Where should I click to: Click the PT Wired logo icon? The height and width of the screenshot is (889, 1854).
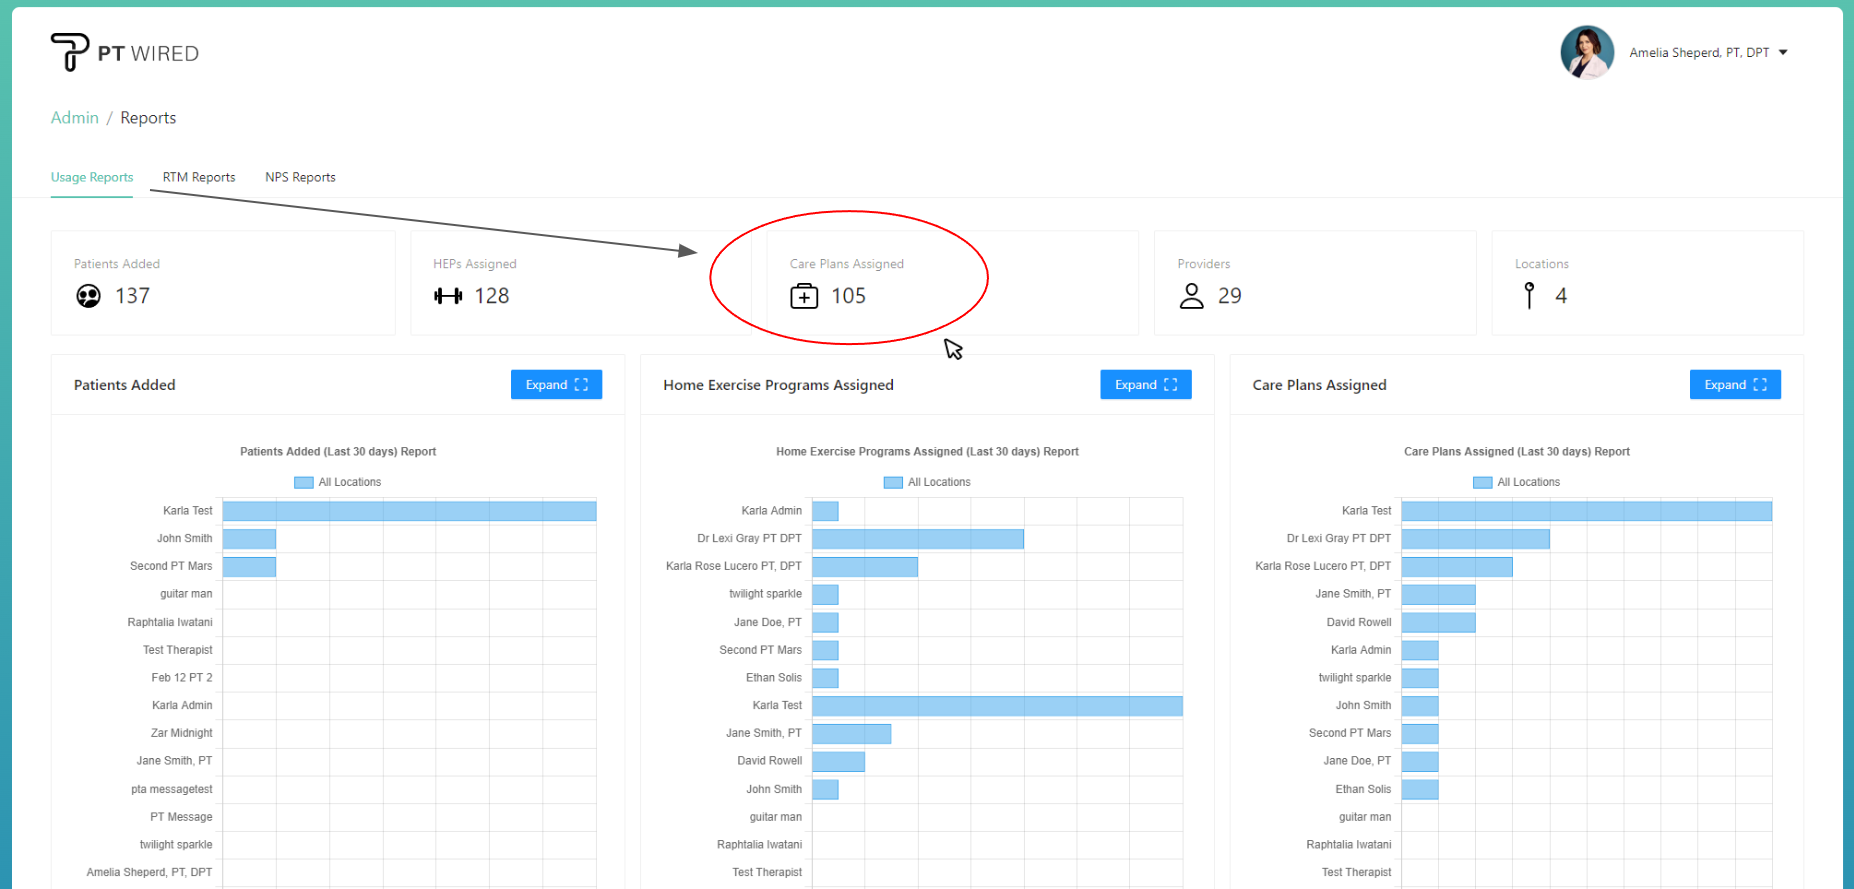(70, 52)
